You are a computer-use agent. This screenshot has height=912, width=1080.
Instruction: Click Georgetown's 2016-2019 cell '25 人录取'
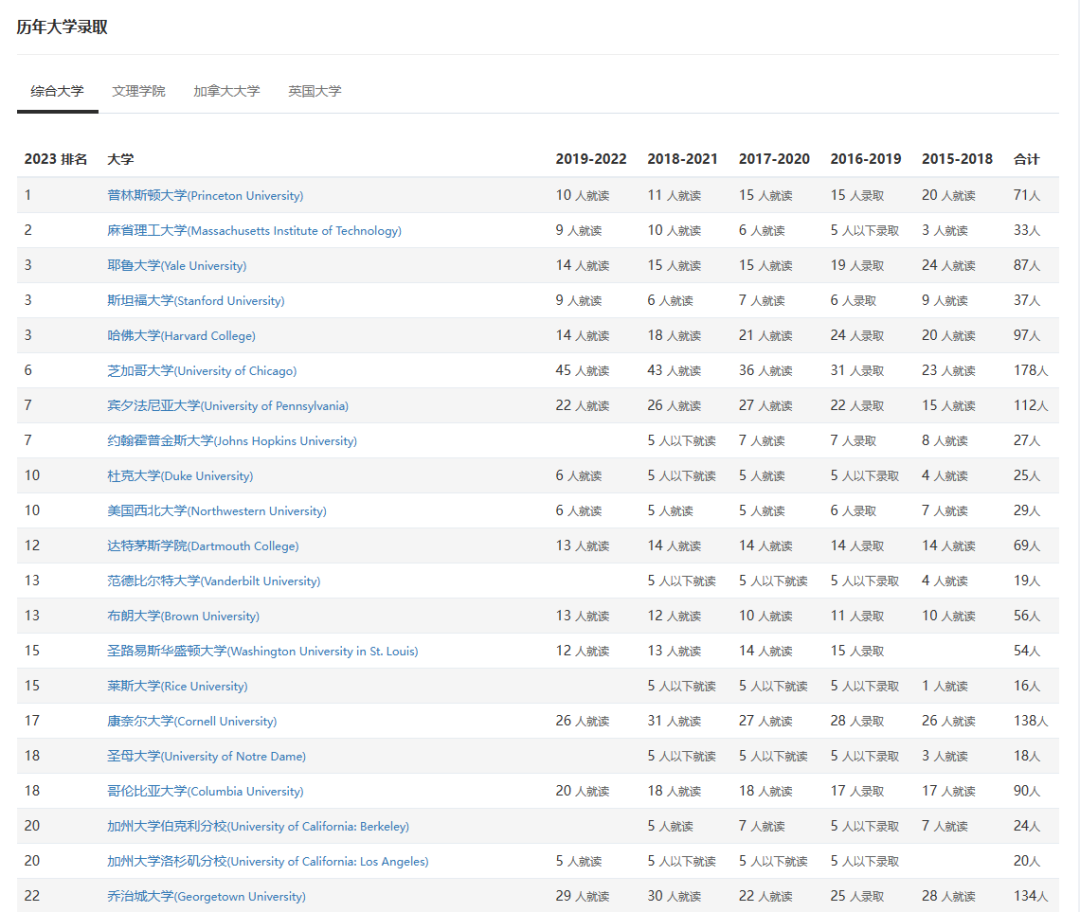[x=858, y=896]
